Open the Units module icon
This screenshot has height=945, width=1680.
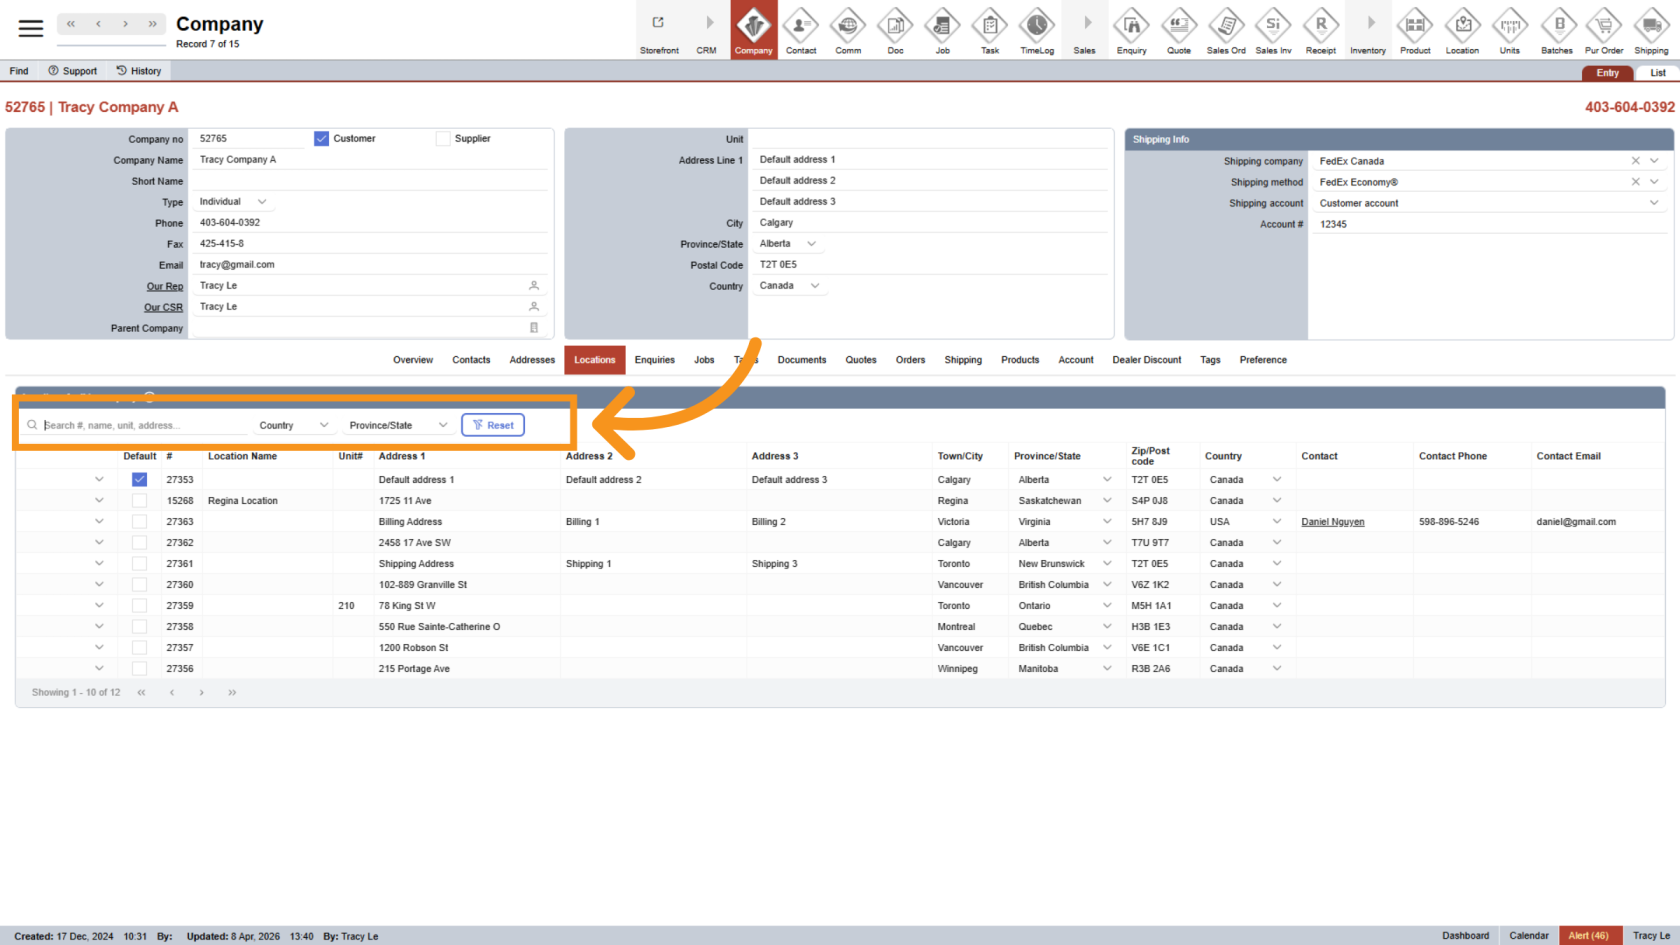click(x=1509, y=30)
